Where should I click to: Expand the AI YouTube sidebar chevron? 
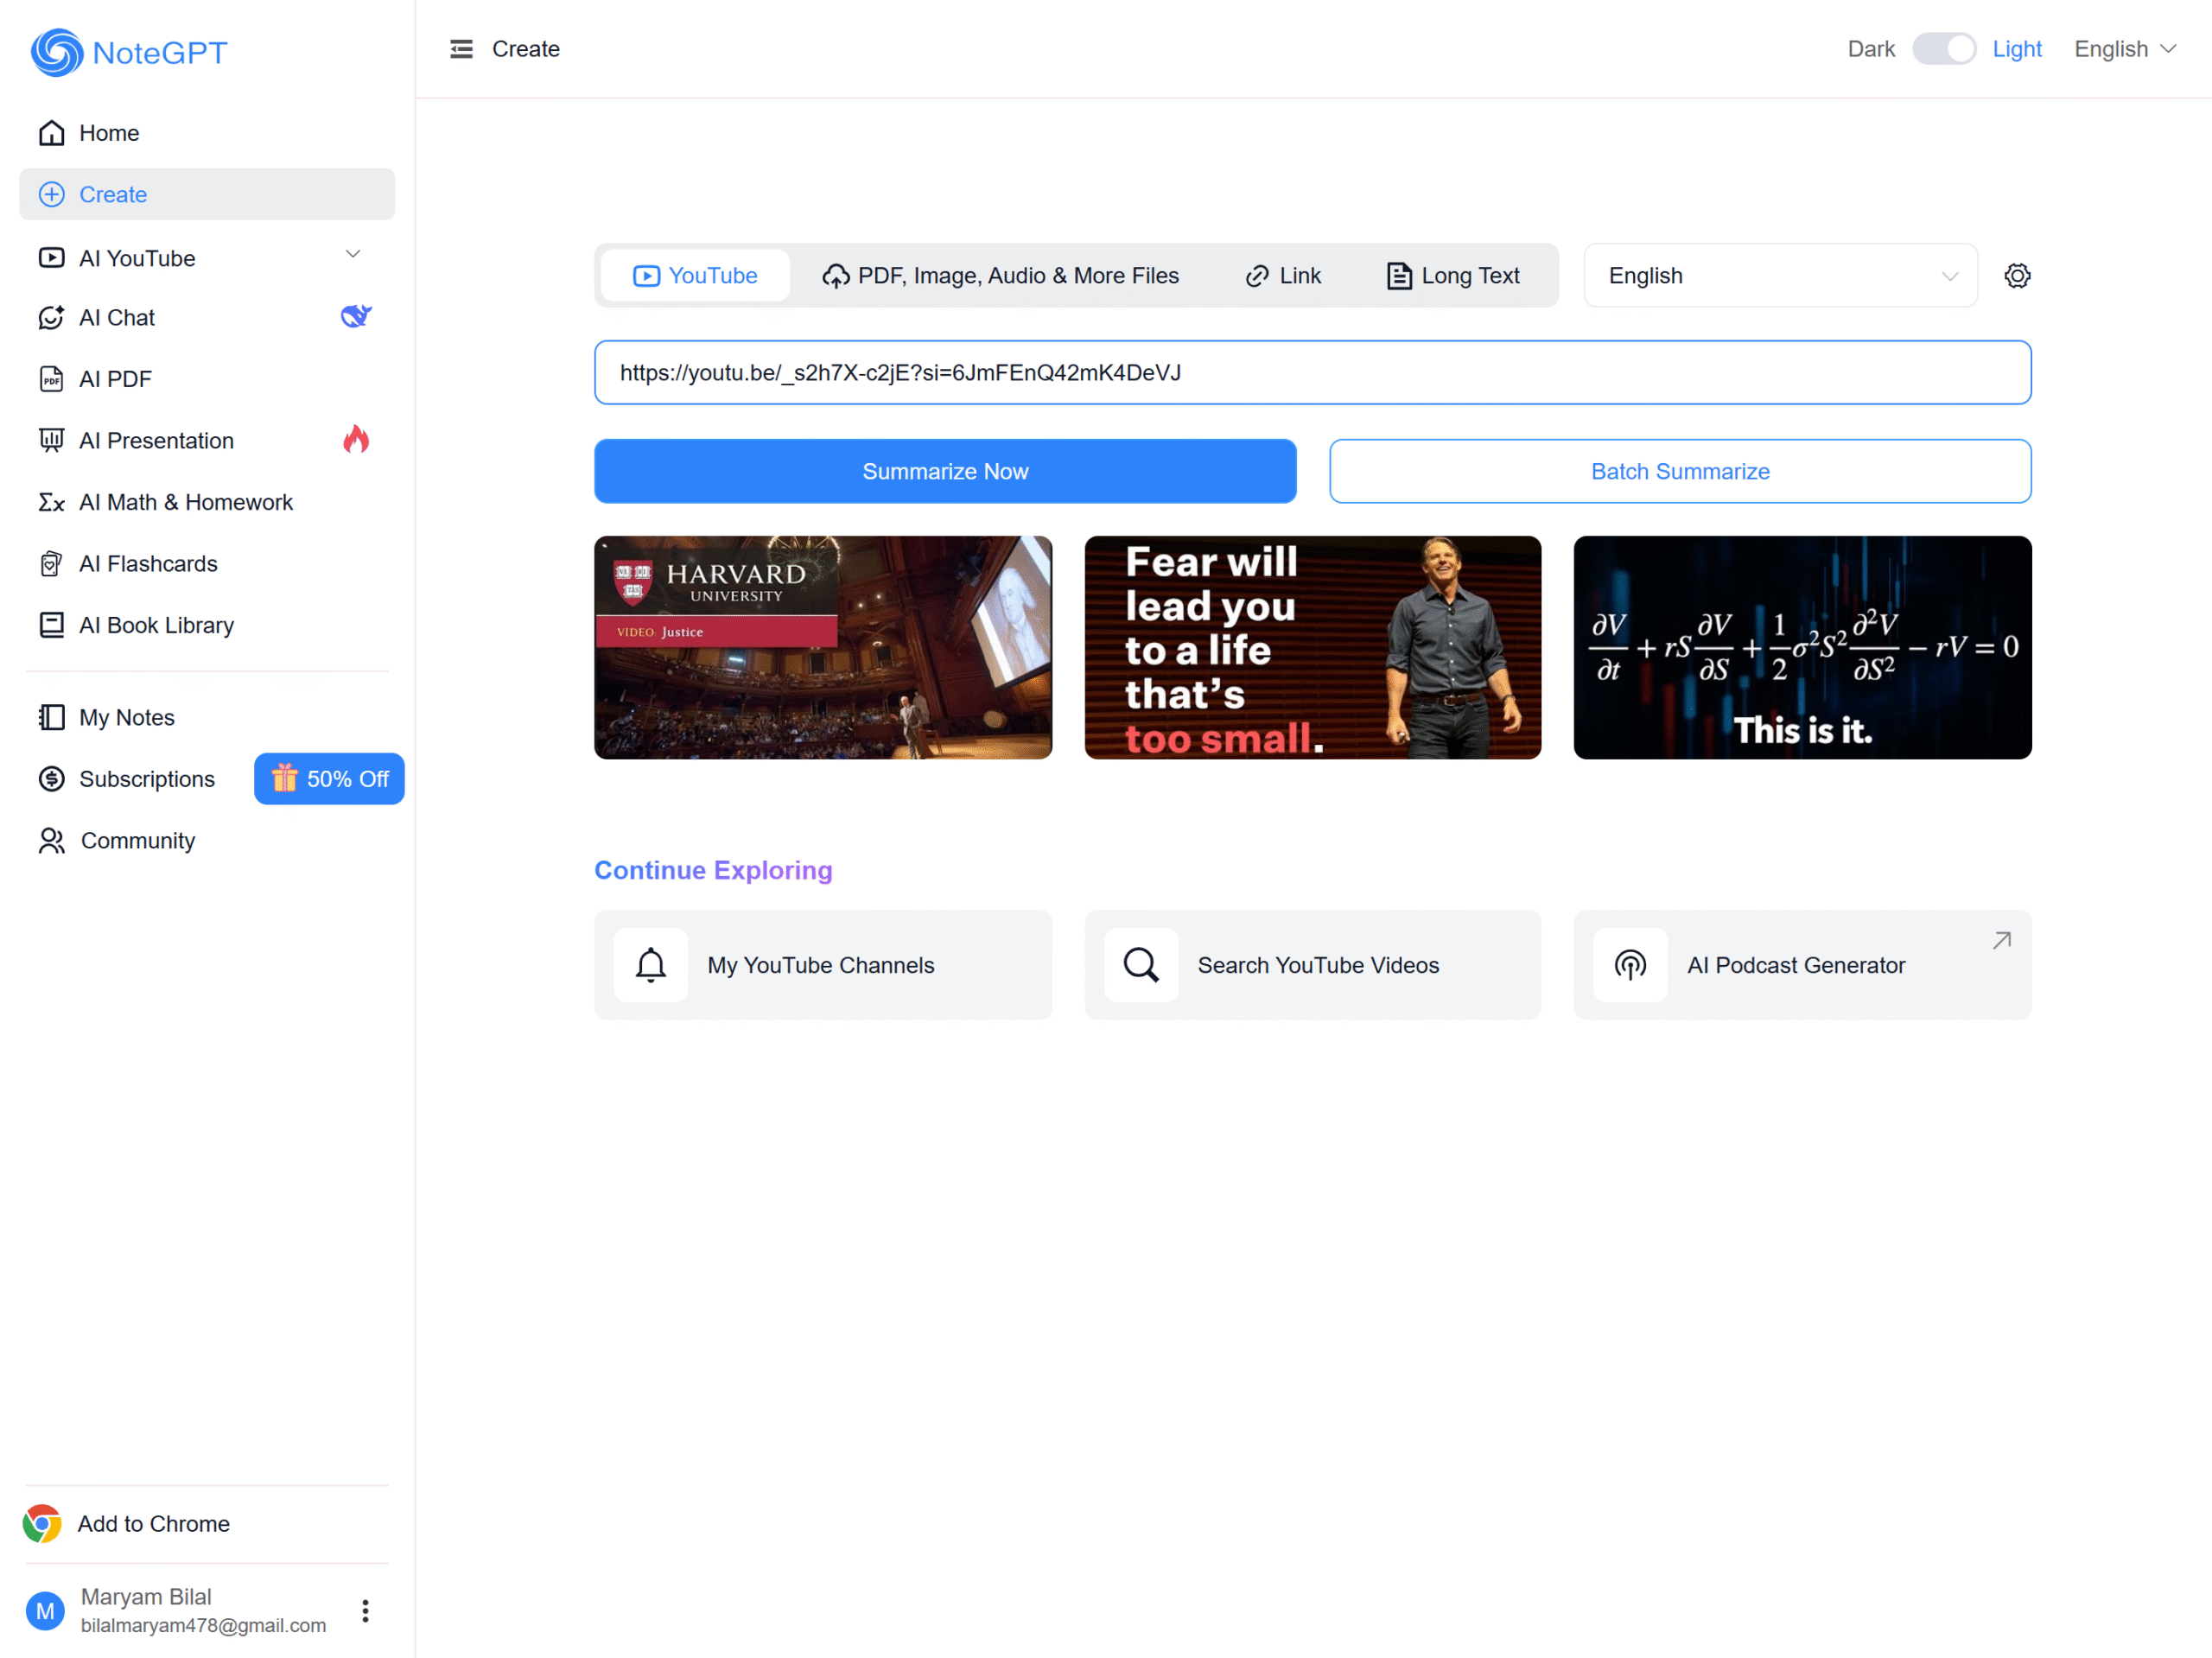click(353, 254)
